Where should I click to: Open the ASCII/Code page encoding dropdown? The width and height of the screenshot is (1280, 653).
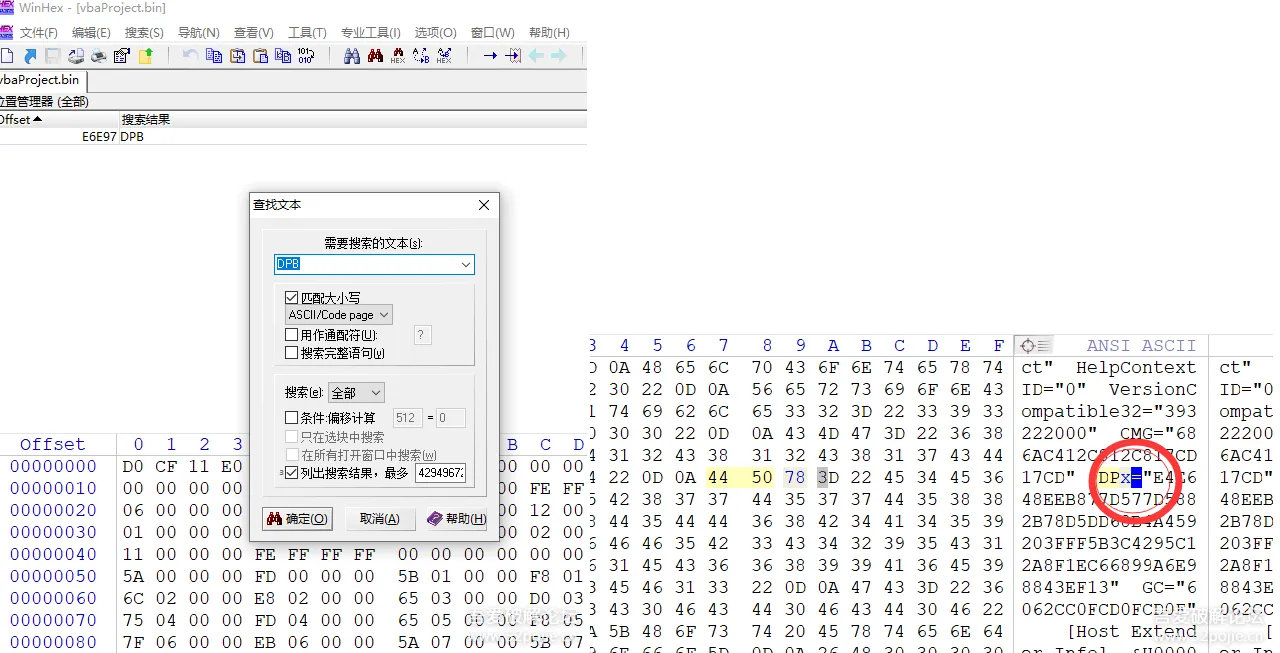pos(339,315)
